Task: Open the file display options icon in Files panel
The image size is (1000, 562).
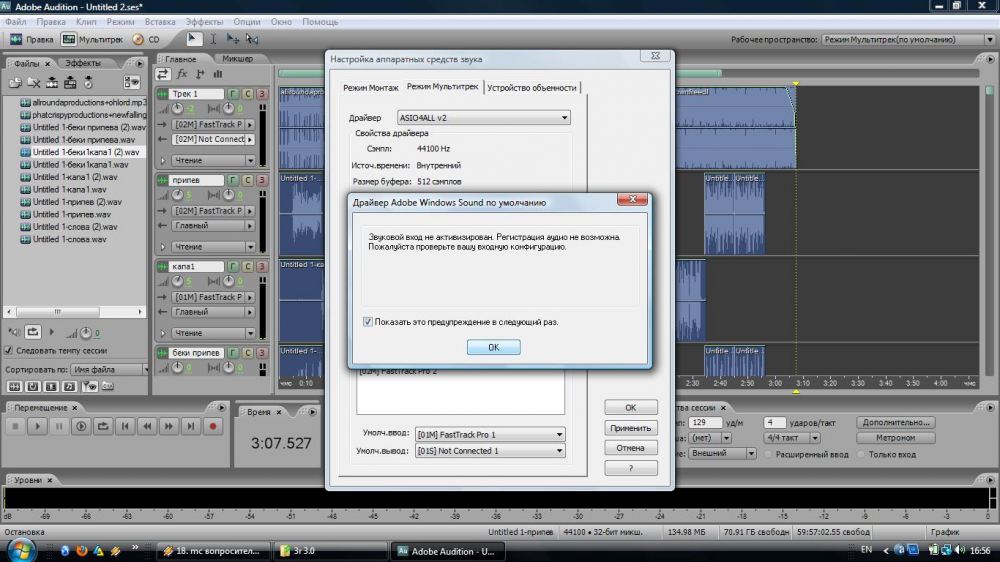Action: [x=131, y=82]
